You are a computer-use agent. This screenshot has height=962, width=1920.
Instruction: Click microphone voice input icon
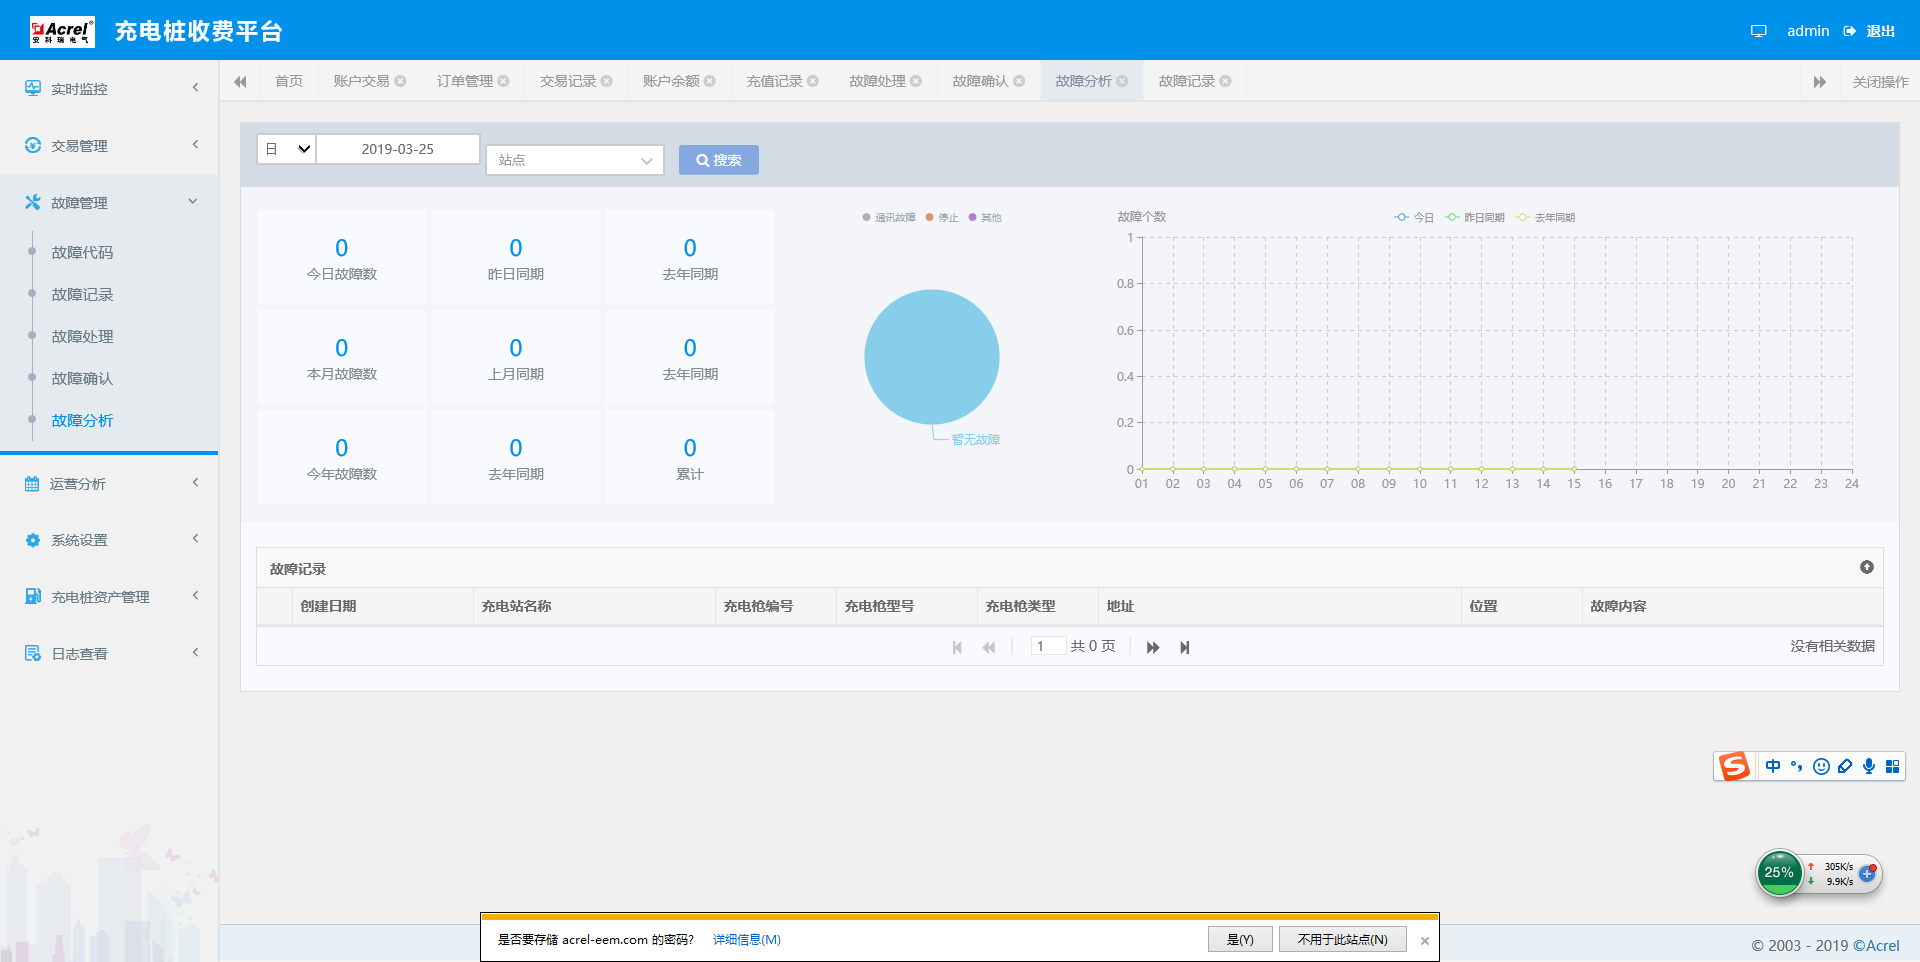pos(1869,766)
